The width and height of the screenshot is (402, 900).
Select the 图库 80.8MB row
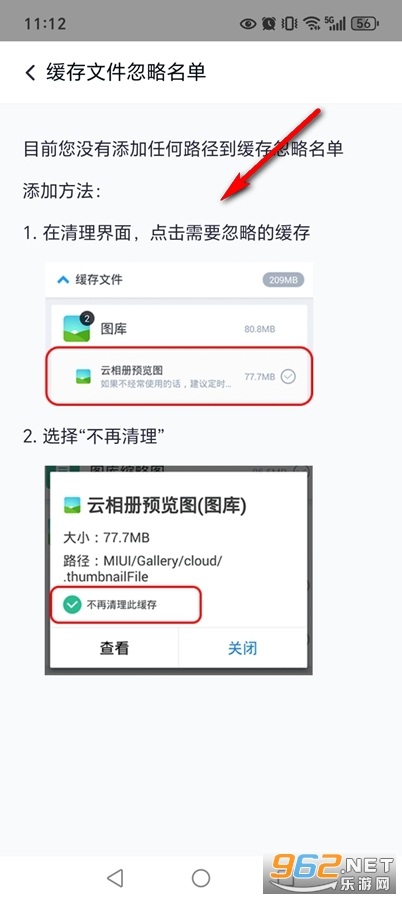(179, 328)
